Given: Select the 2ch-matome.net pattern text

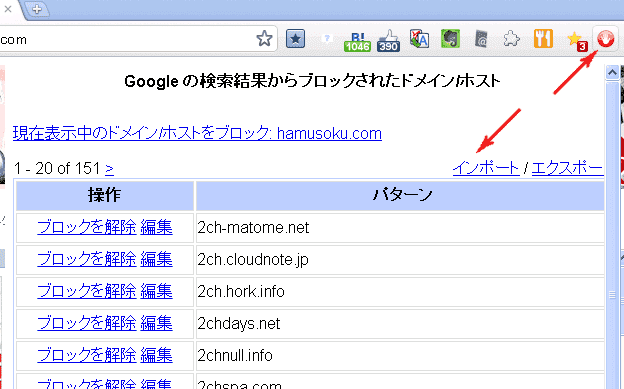Looking at the screenshot, I should tap(253, 228).
